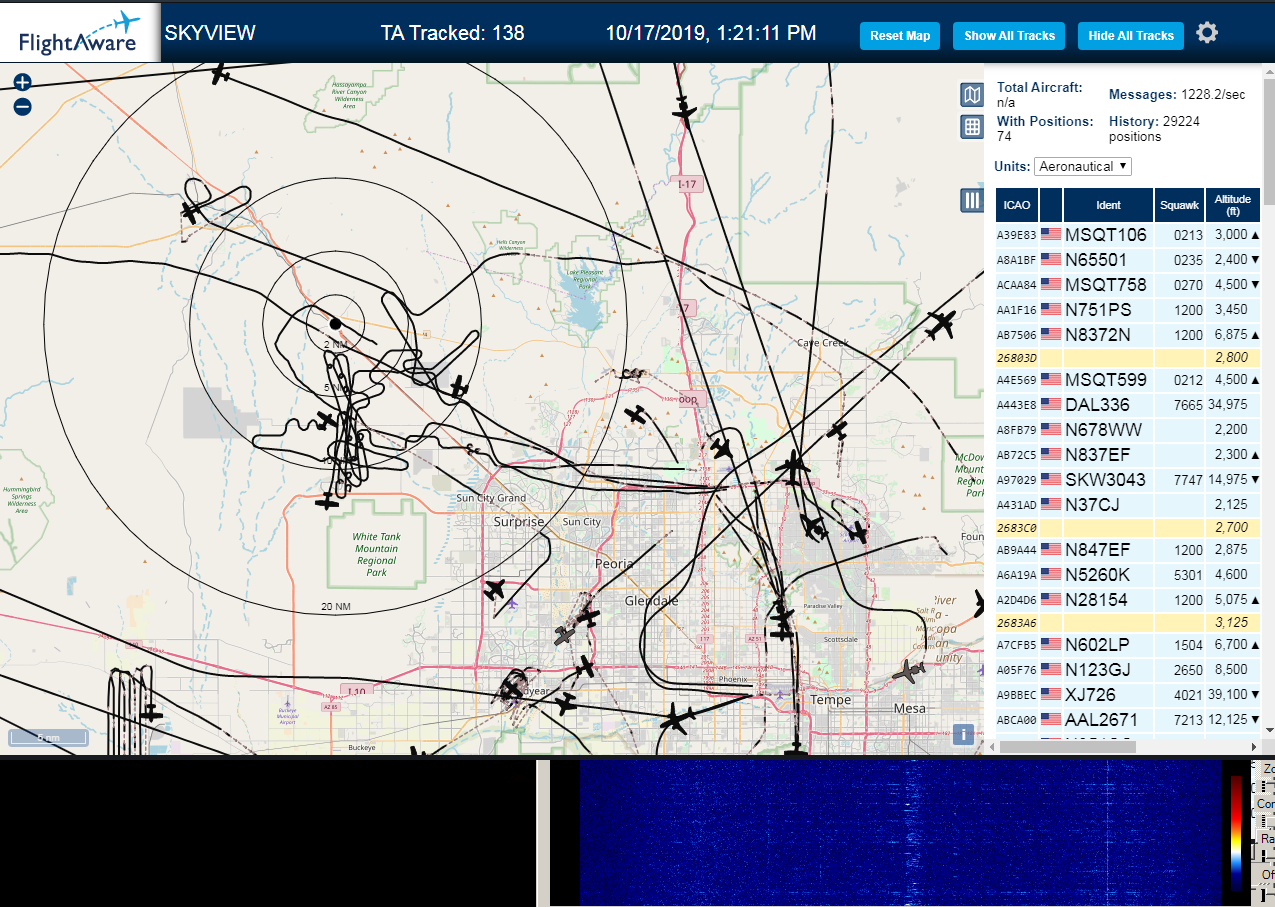The height and width of the screenshot is (907, 1275).
Task: Click the waterfall color gradient scale bar
Action: pyautogui.click(x=1236, y=833)
